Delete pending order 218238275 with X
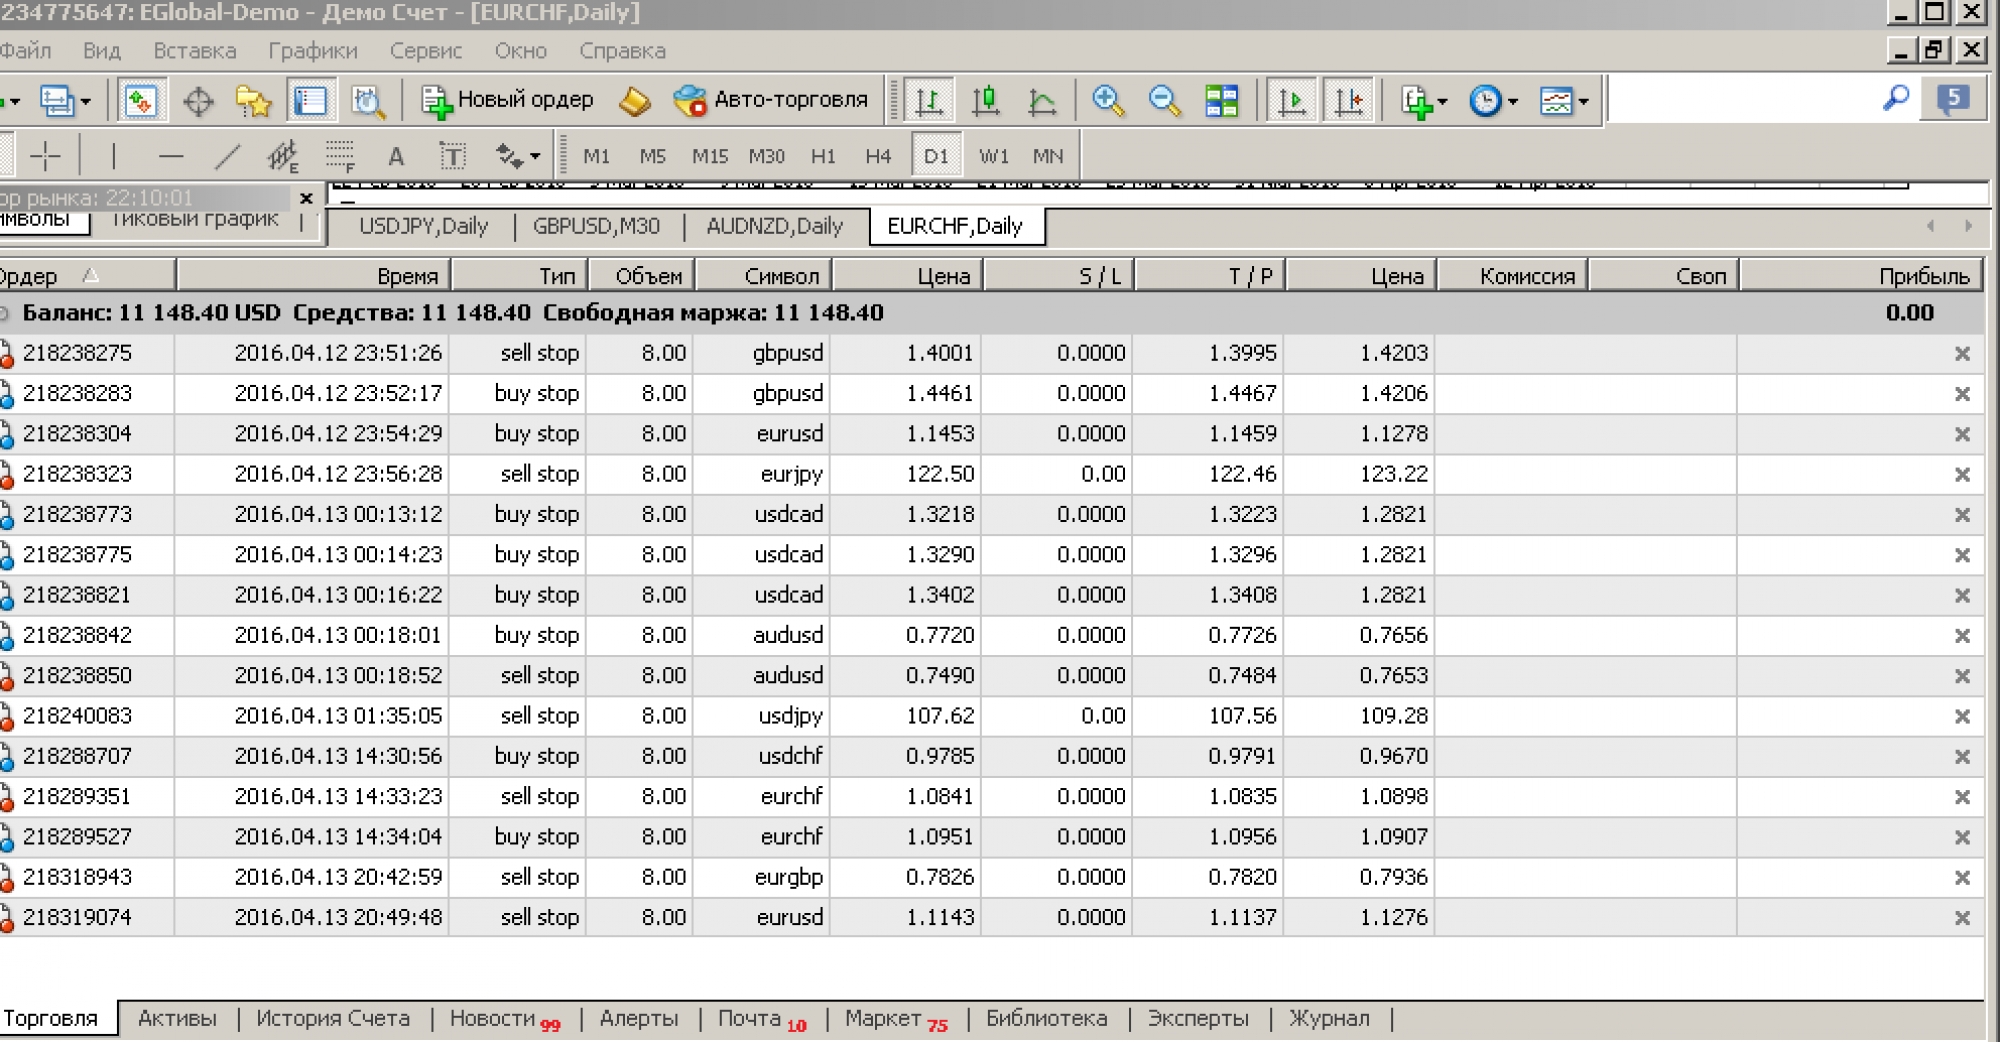 (x=1961, y=354)
